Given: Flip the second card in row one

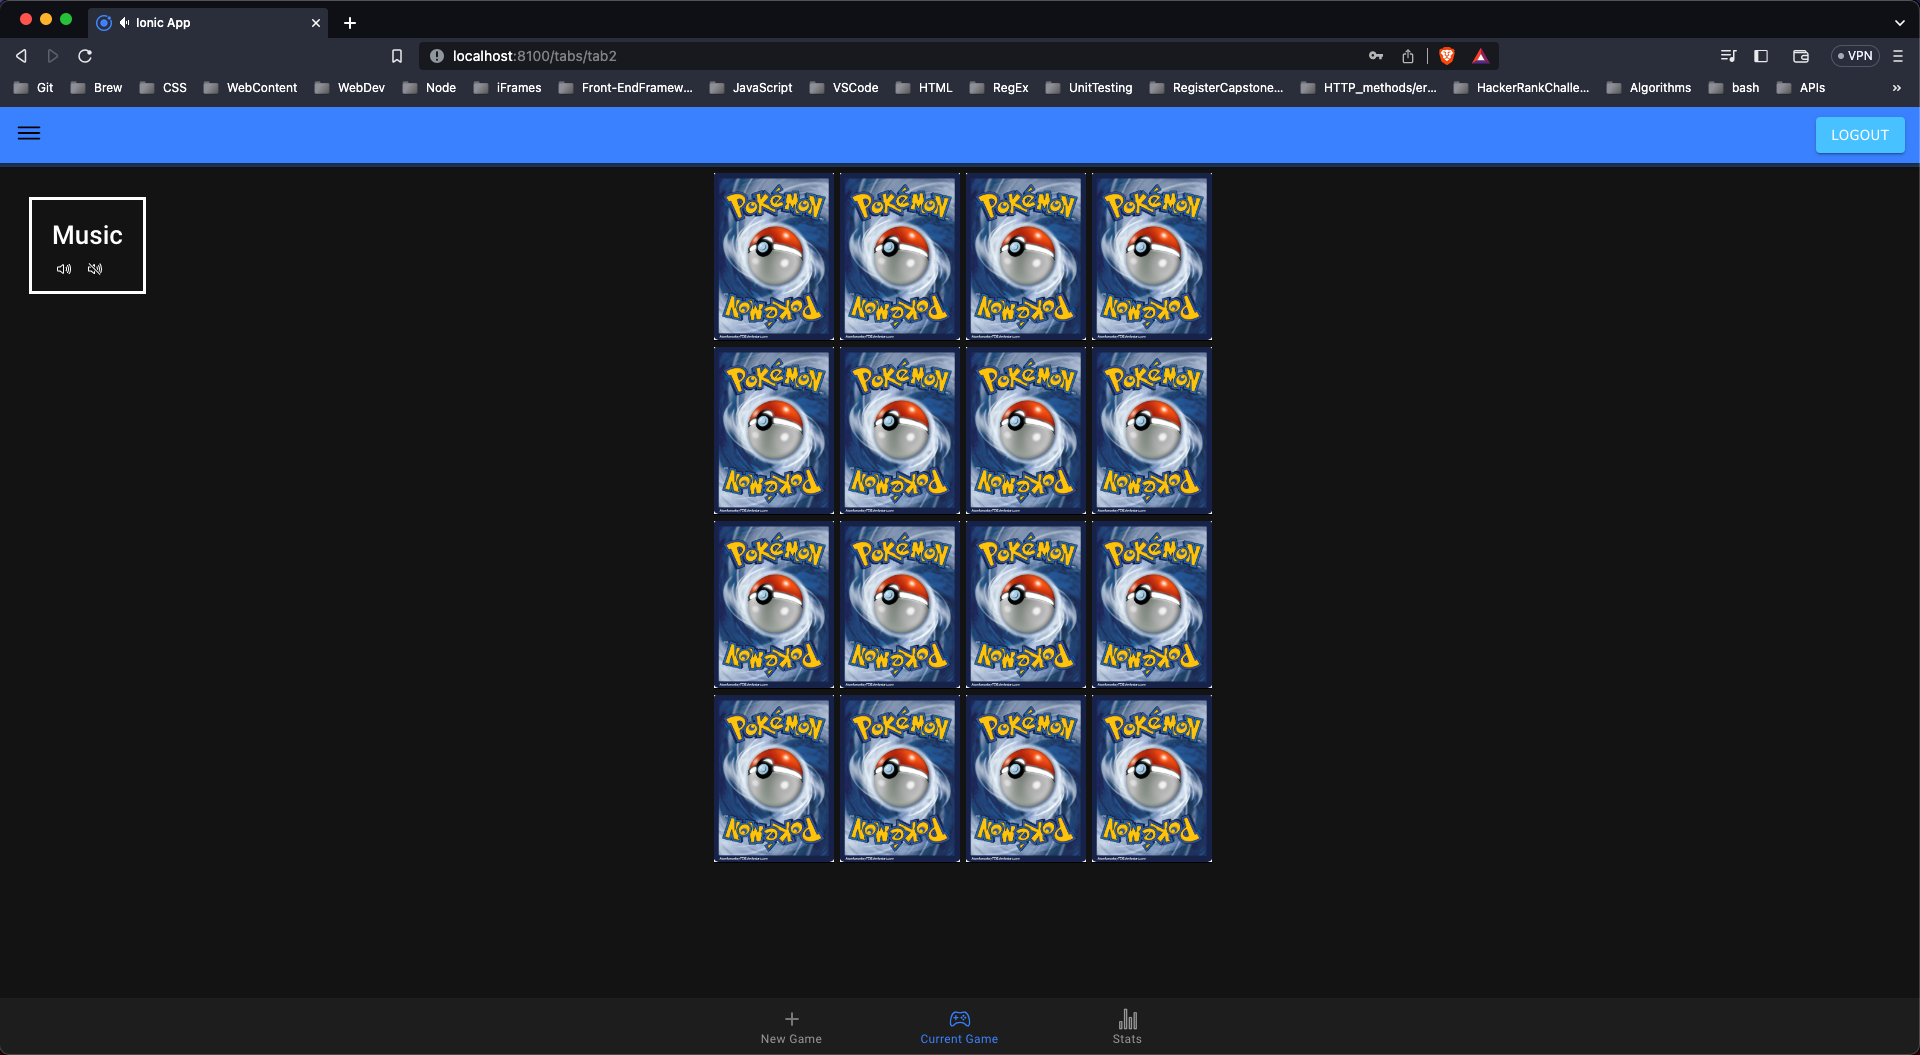Looking at the screenshot, I should point(900,257).
